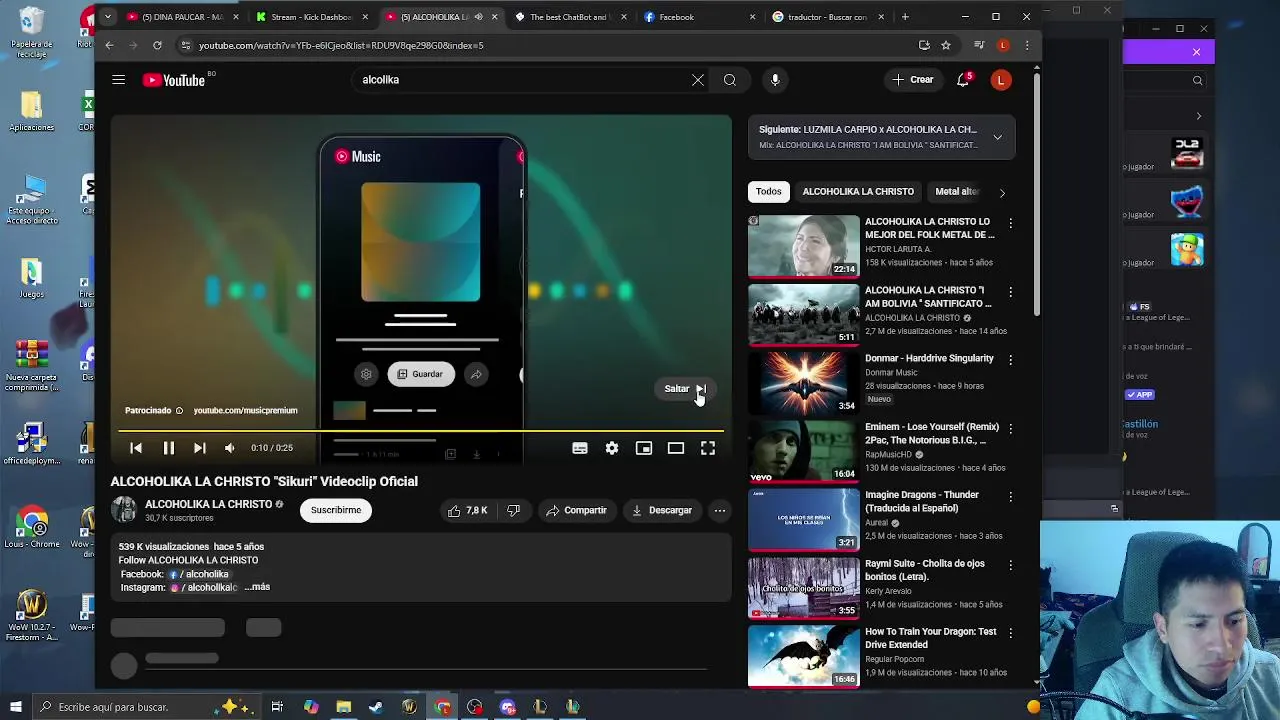Go to previous video in playlist

(136, 448)
